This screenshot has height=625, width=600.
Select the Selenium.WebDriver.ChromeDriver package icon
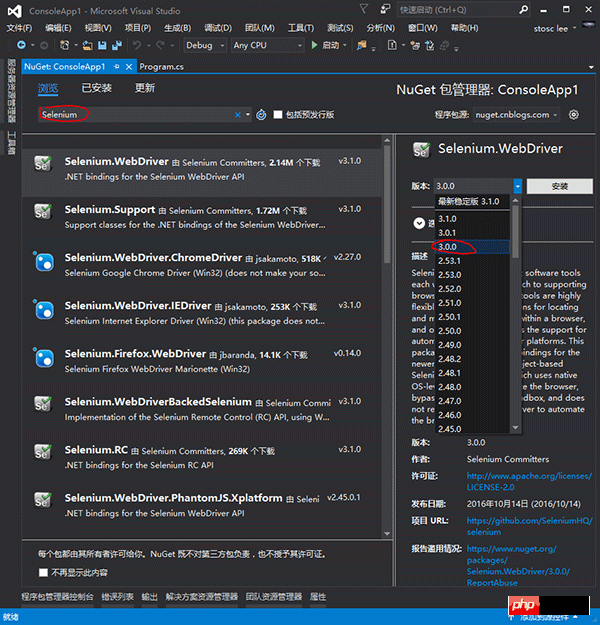coord(43,261)
